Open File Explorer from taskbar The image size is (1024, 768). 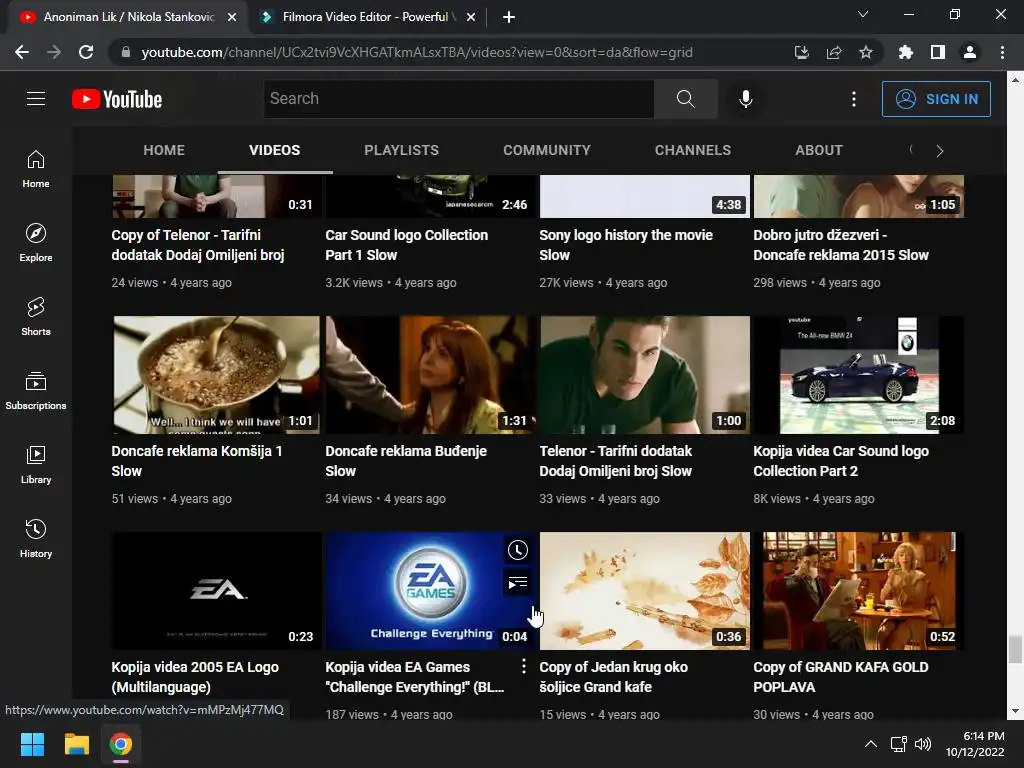[76, 744]
